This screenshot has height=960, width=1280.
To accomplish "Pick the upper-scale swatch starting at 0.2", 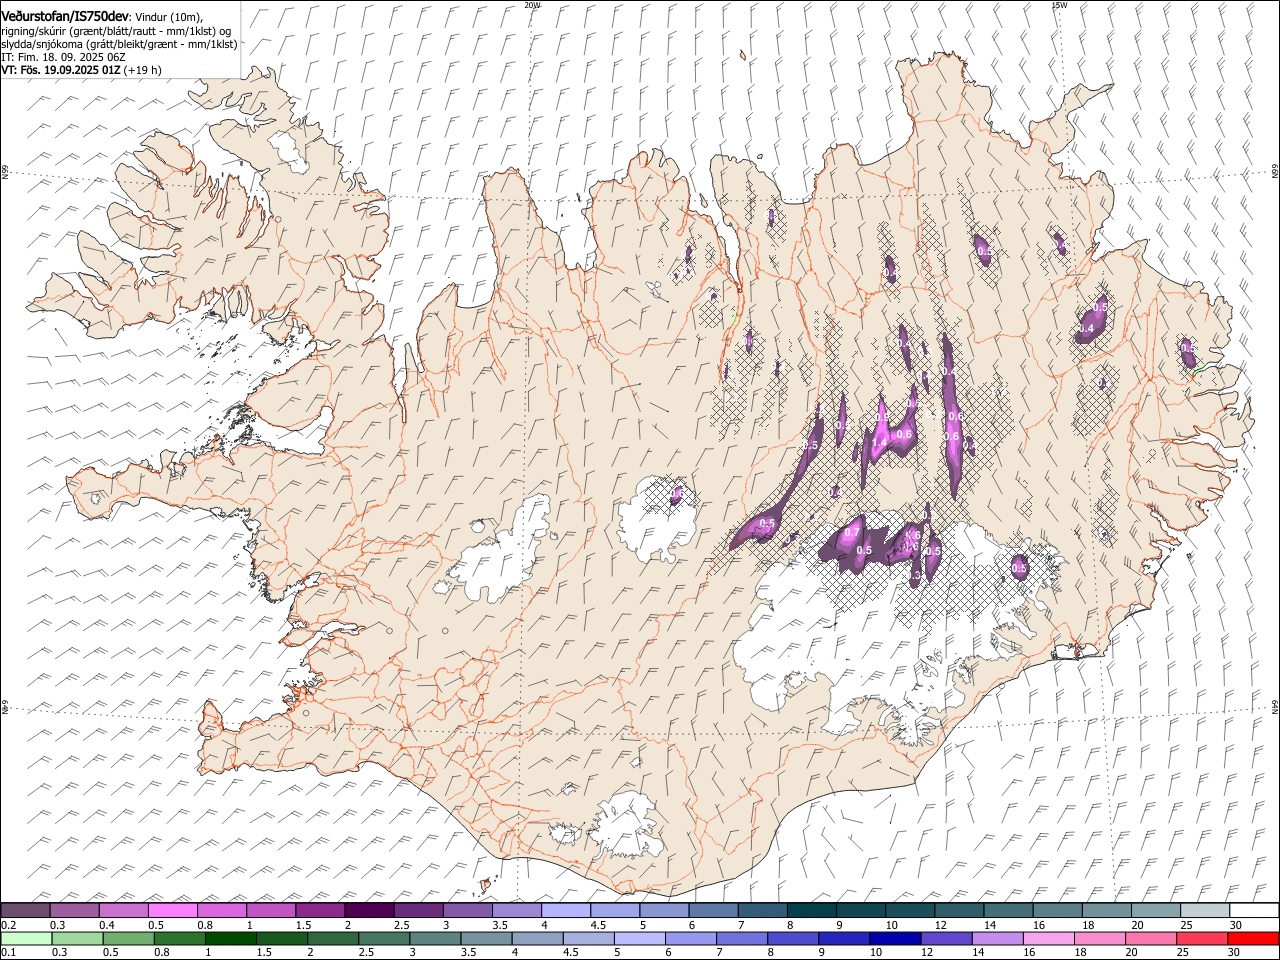I will click(26, 910).
